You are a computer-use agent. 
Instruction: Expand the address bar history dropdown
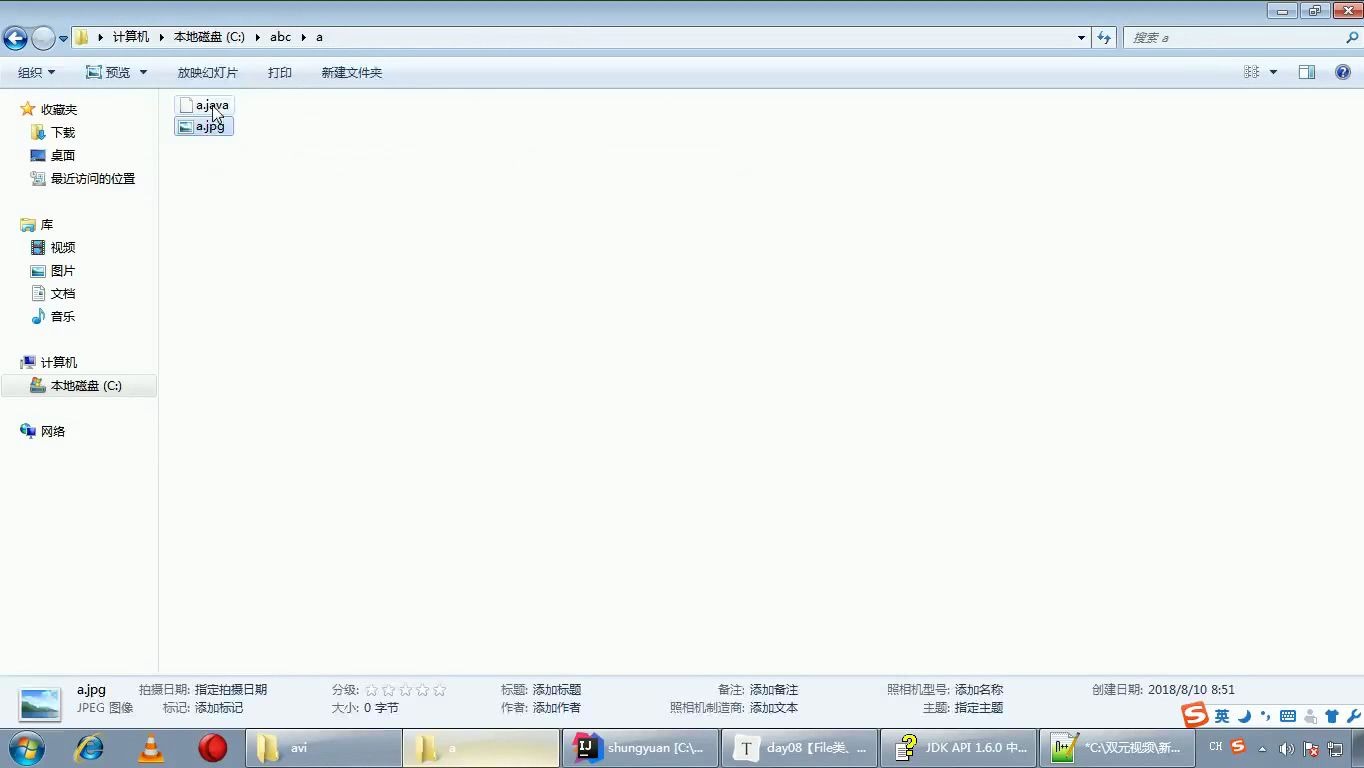coord(1081,37)
